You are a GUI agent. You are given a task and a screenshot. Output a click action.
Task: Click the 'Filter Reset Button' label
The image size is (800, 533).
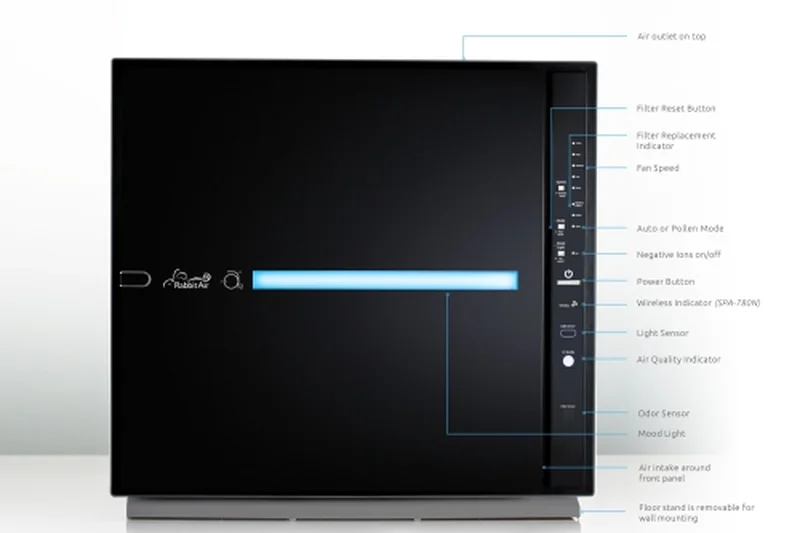pos(676,108)
